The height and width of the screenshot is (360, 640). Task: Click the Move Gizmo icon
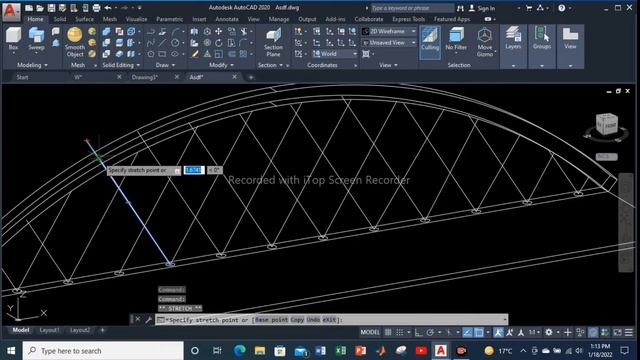tap(484, 42)
